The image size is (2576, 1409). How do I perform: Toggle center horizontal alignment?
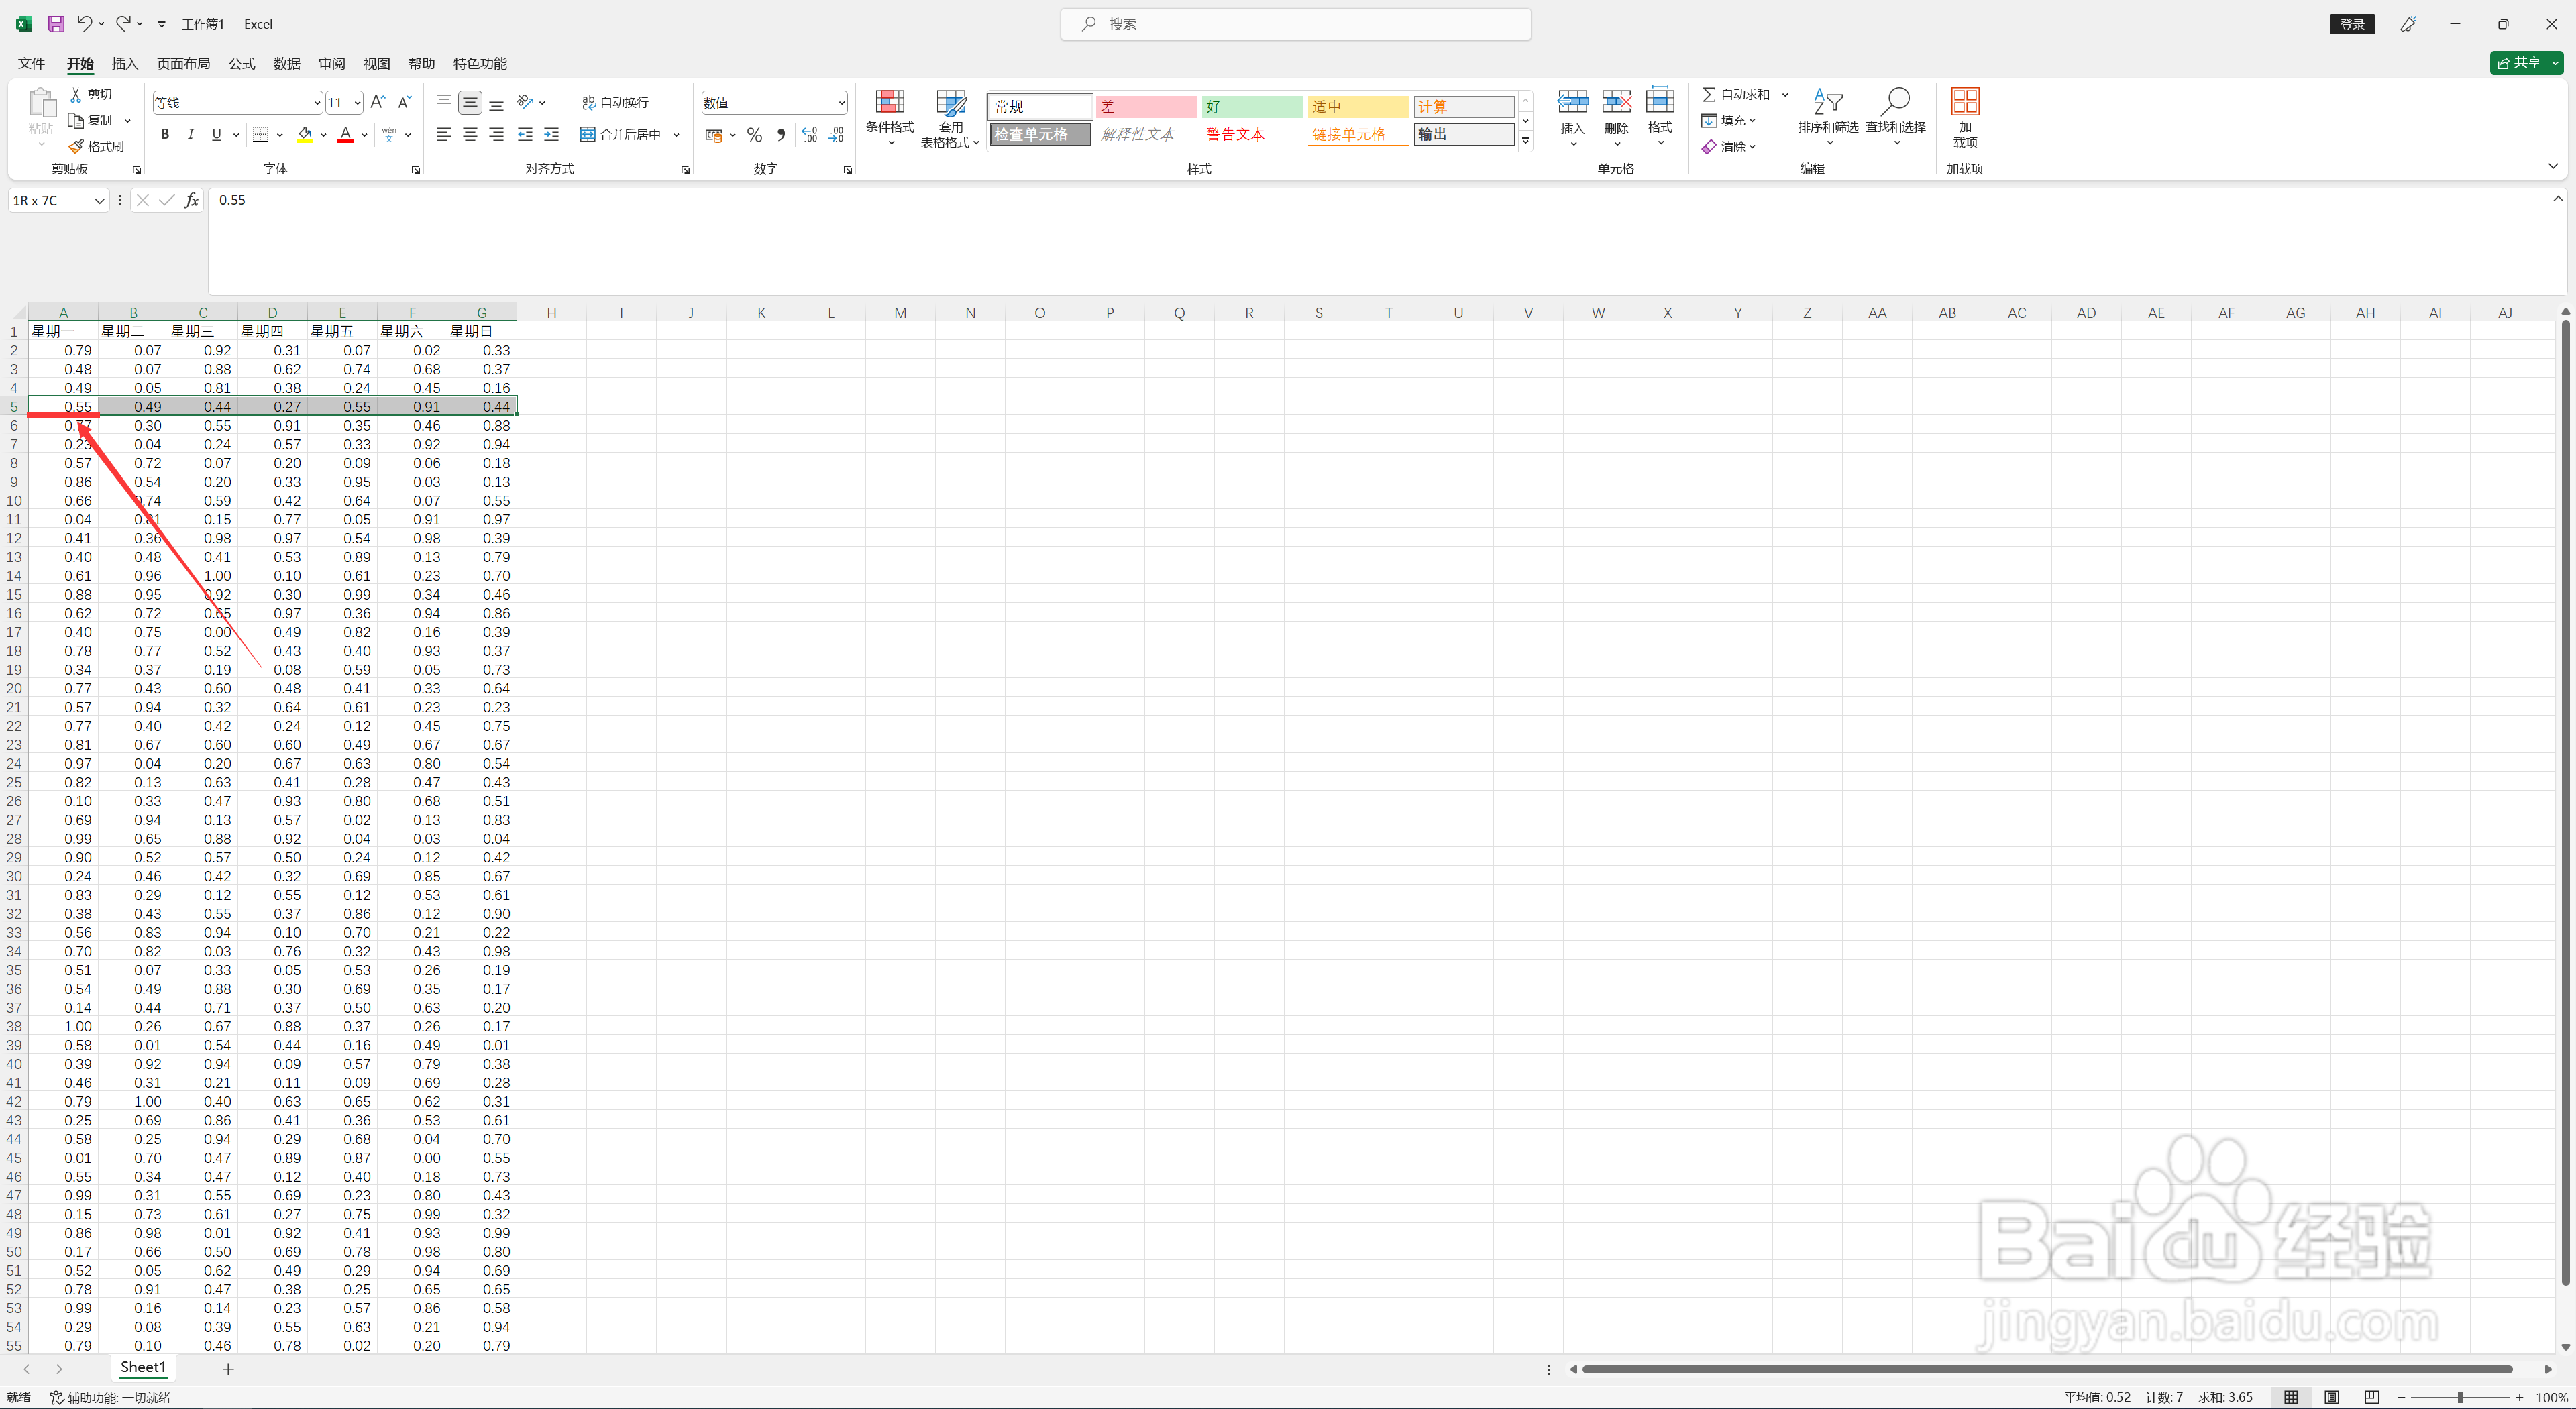tap(470, 134)
